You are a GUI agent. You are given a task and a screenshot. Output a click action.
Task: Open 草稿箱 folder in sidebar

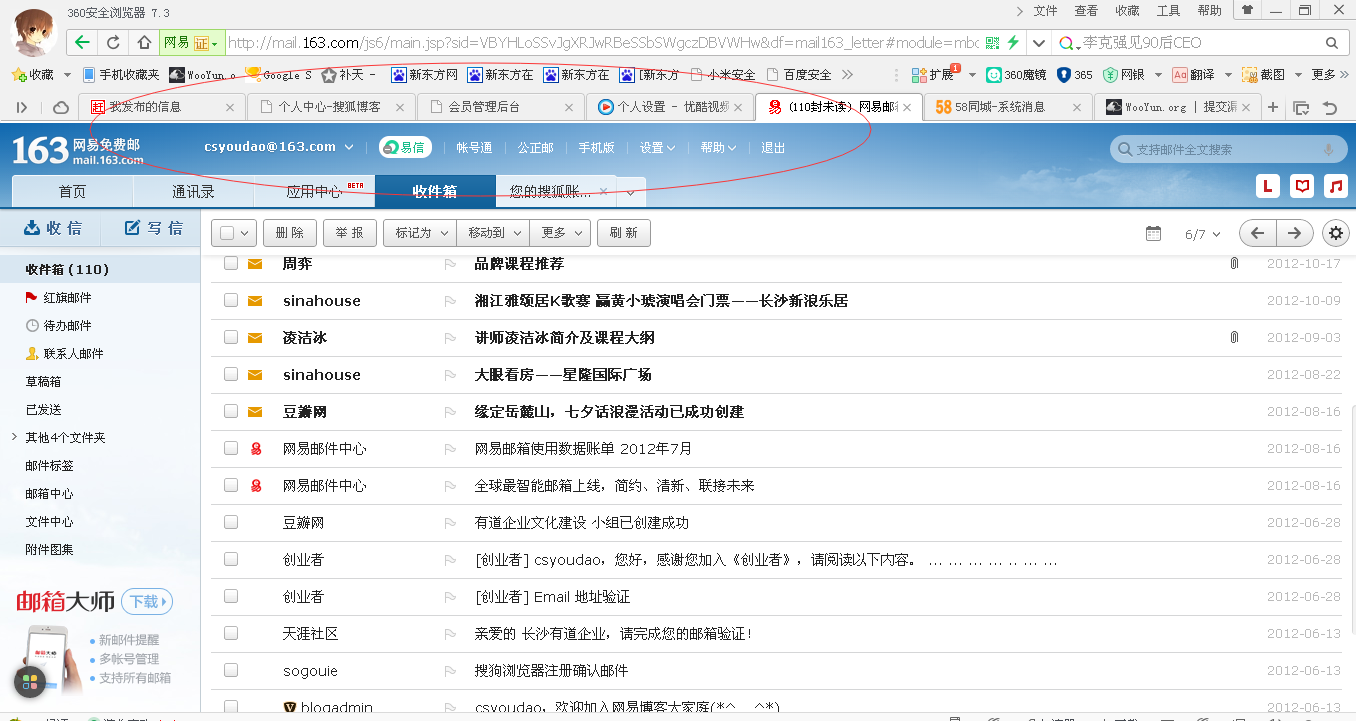click(x=43, y=382)
